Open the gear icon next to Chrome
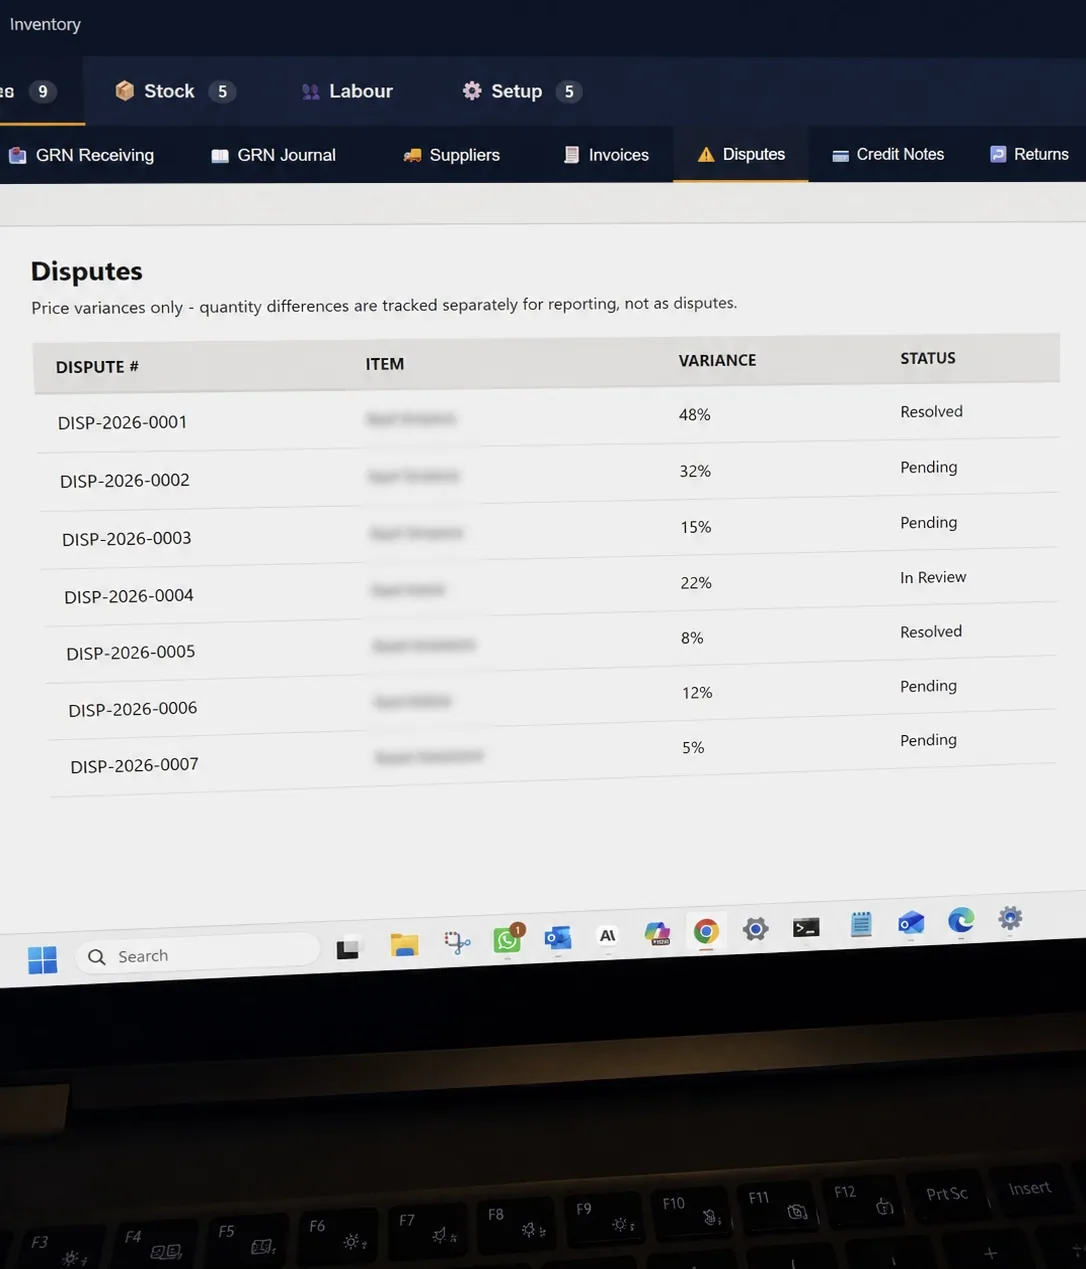The width and height of the screenshot is (1086, 1269). click(x=755, y=929)
